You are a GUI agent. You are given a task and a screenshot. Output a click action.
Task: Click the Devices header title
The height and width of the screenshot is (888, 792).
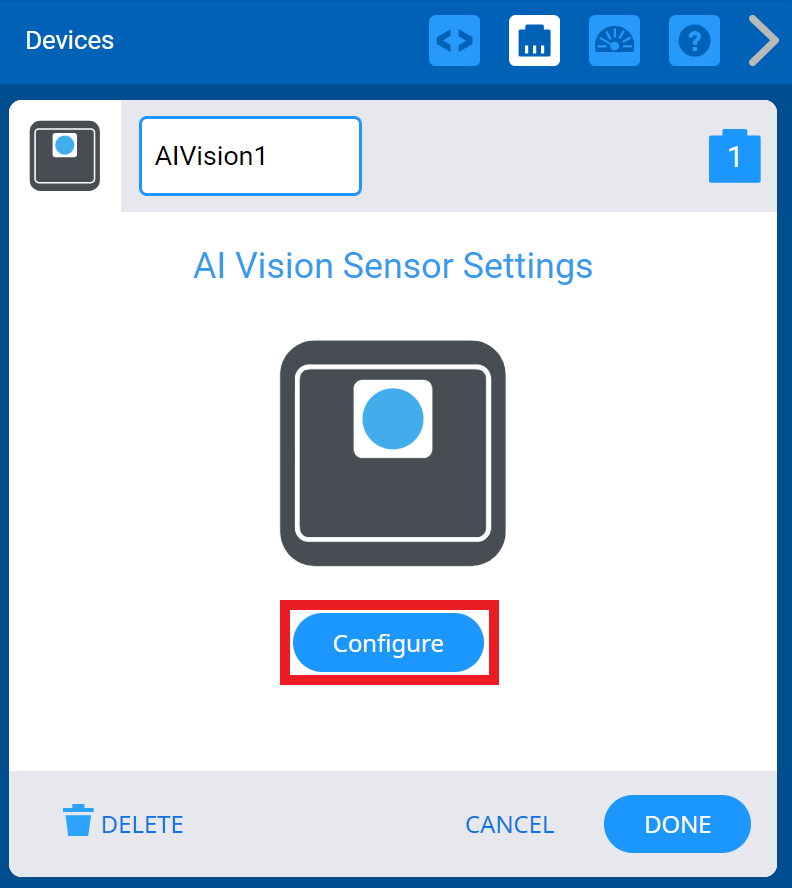(69, 40)
